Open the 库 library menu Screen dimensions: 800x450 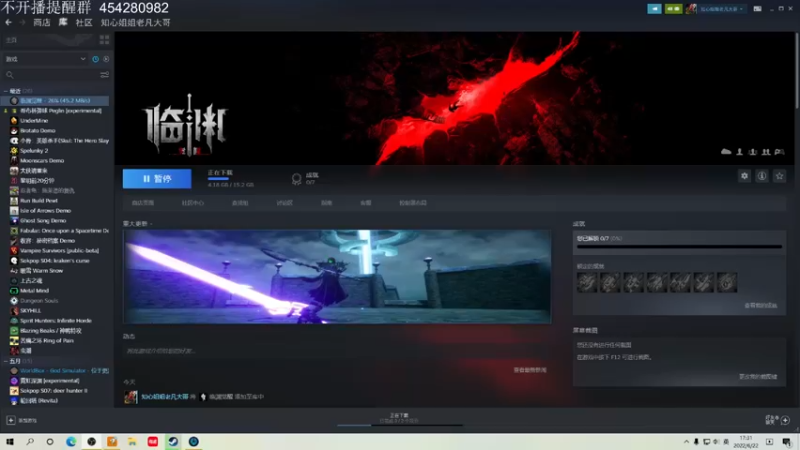click(x=63, y=22)
